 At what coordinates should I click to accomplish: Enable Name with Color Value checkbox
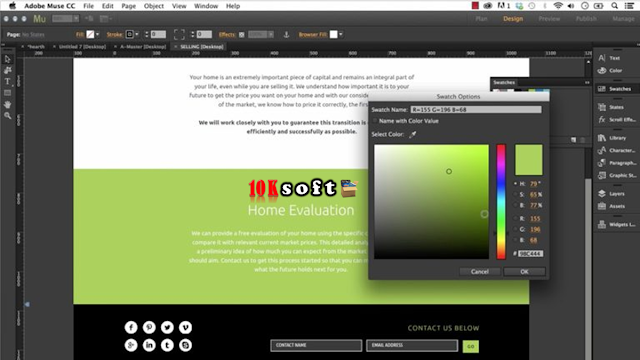[x=375, y=121]
